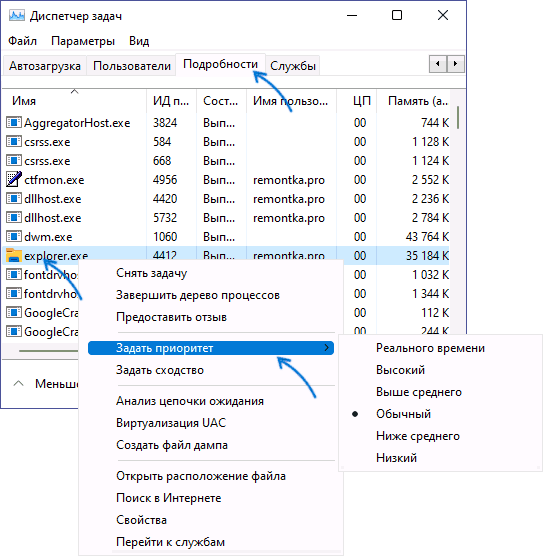Screen dimensions: 543x556
Task: Choose Открыть расположение файла
Action: click(201, 476)
